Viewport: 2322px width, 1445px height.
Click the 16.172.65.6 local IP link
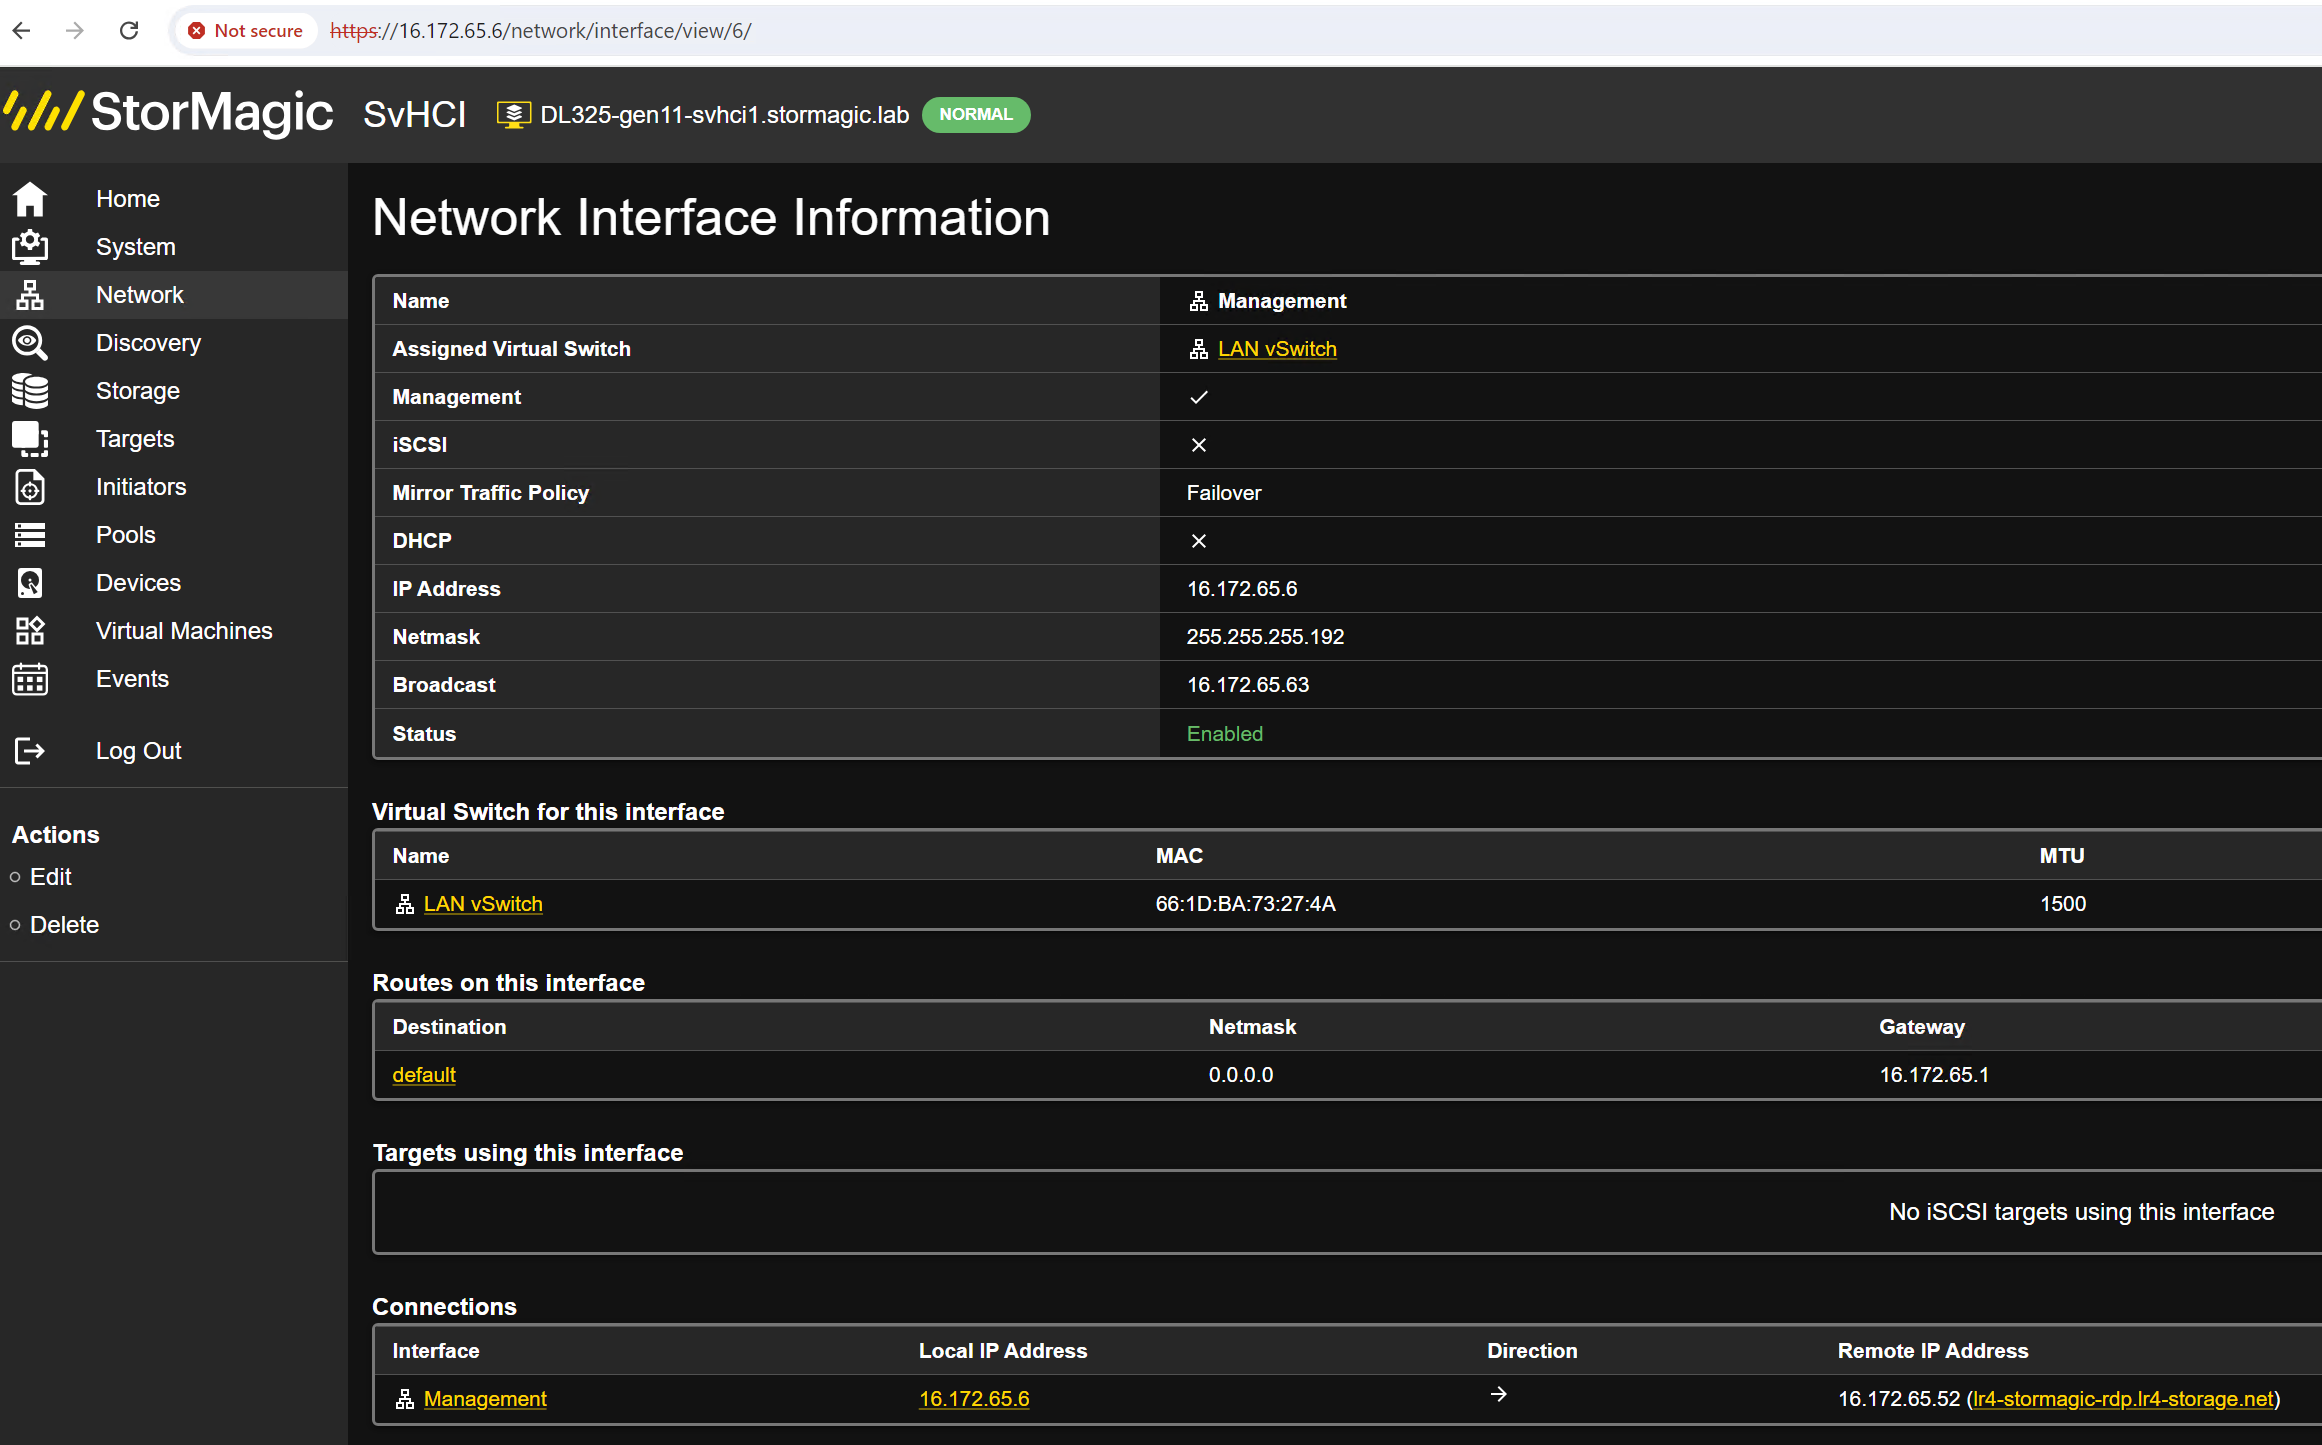(x=974, y=1399)
